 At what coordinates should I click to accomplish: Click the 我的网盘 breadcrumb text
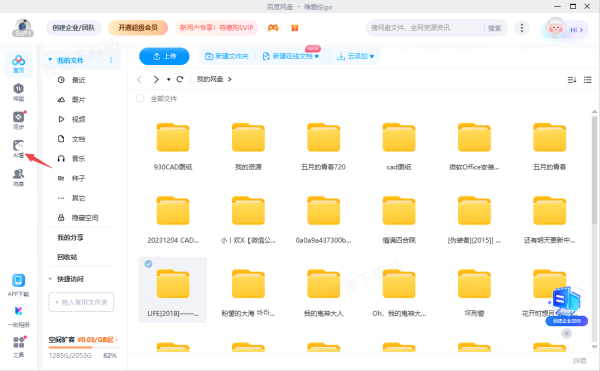click(x=210, y=79)
